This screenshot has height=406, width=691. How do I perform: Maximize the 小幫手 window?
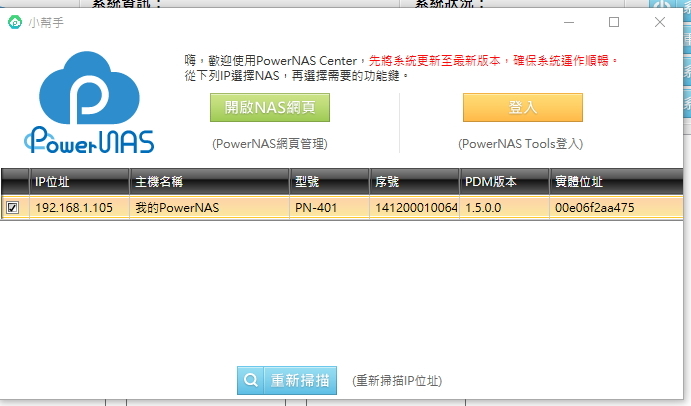(x=614, y=22)
